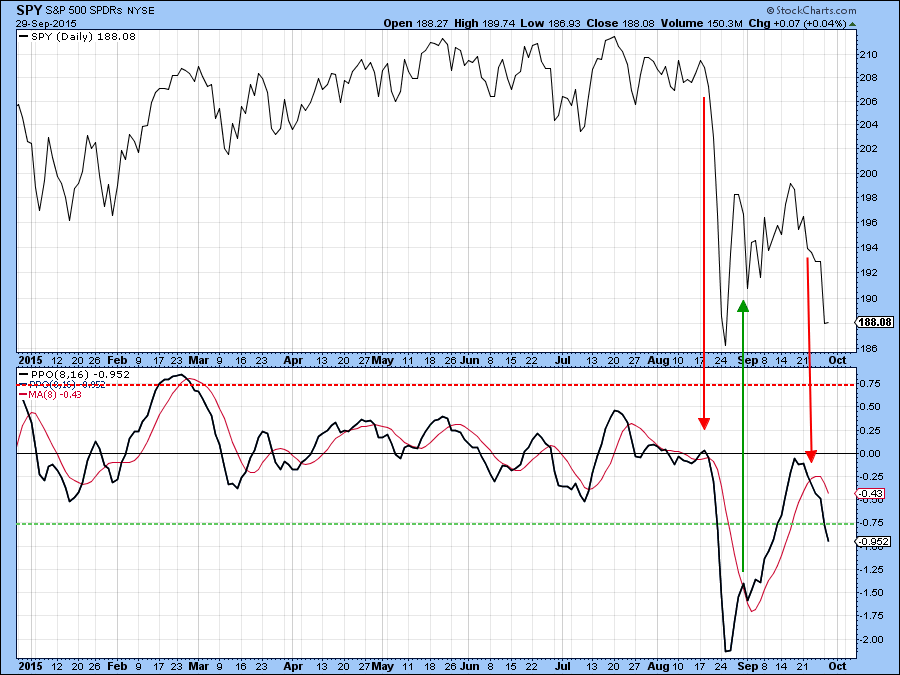Click the 204 price axis label

pos(868,125)
